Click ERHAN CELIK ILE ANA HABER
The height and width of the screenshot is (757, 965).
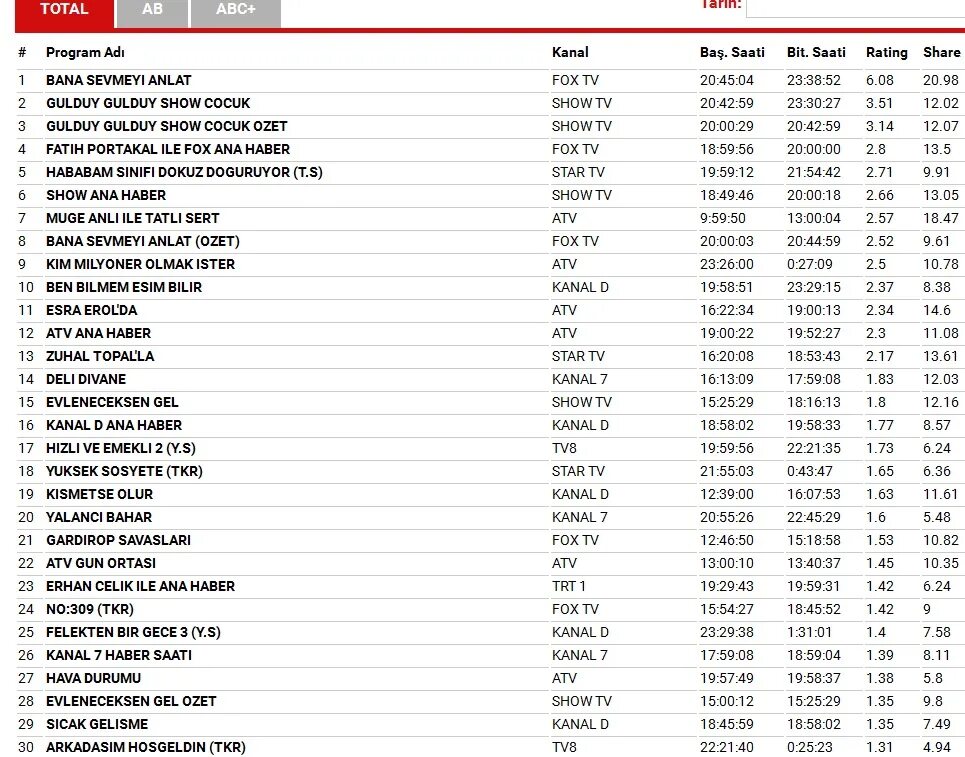pyautogui.click(x=140, y=587)
